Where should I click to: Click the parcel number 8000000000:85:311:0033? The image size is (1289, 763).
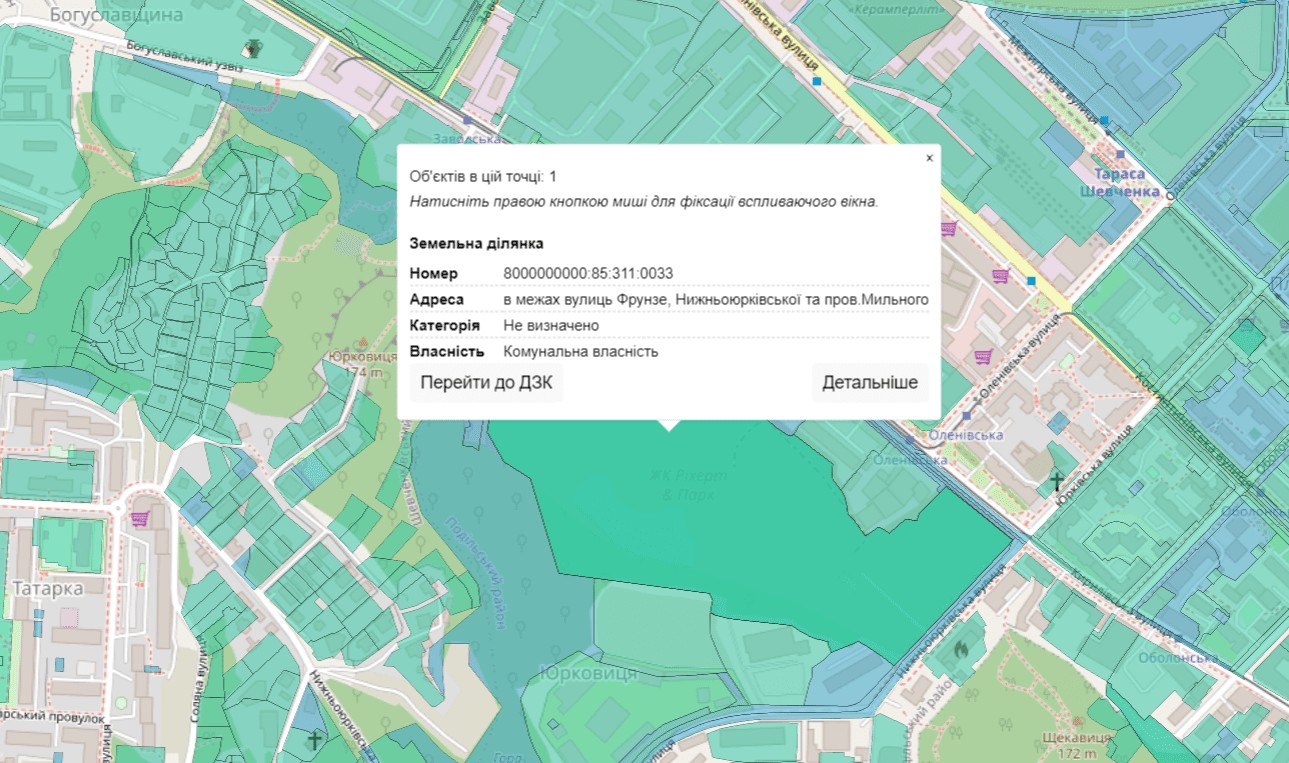pyautogui.click(x=588, y=274)
